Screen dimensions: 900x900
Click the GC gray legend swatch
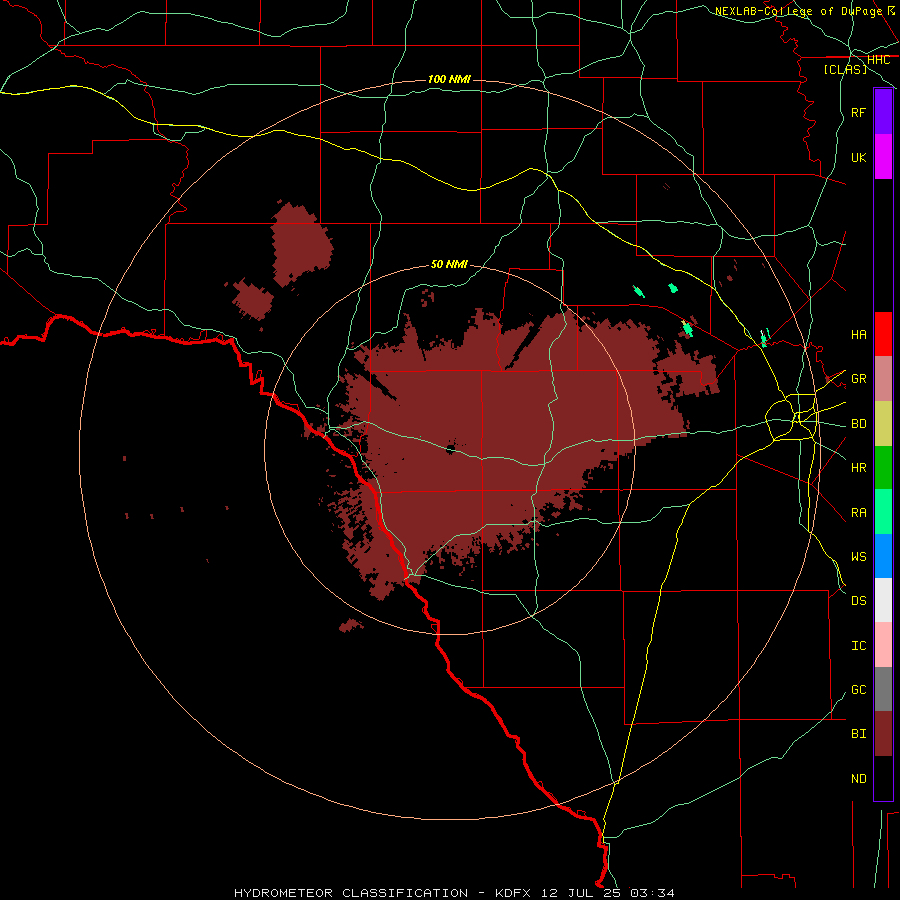pyautogui.click(x=883, y=689)
